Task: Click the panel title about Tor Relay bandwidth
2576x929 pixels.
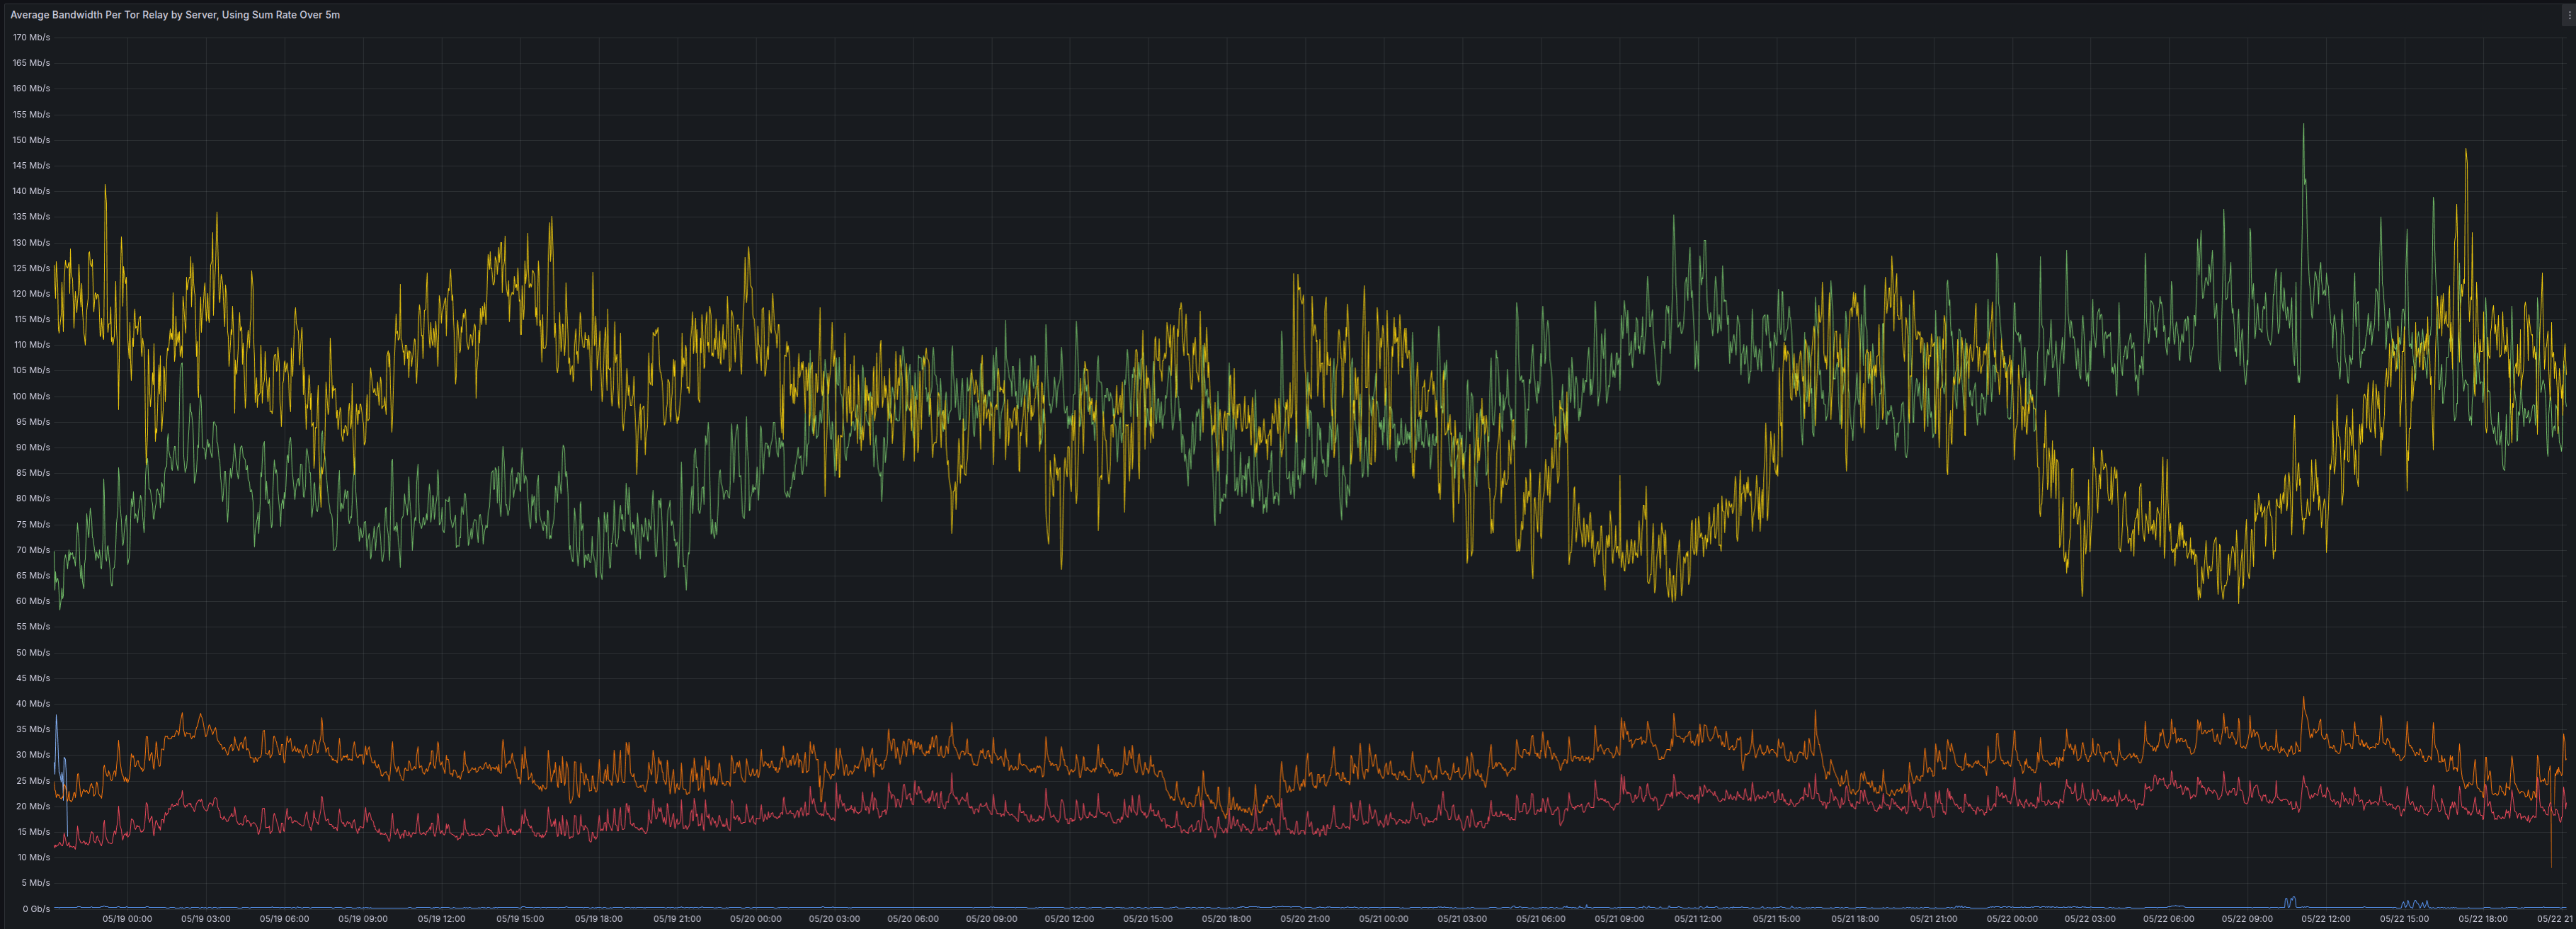Action: 175,15
